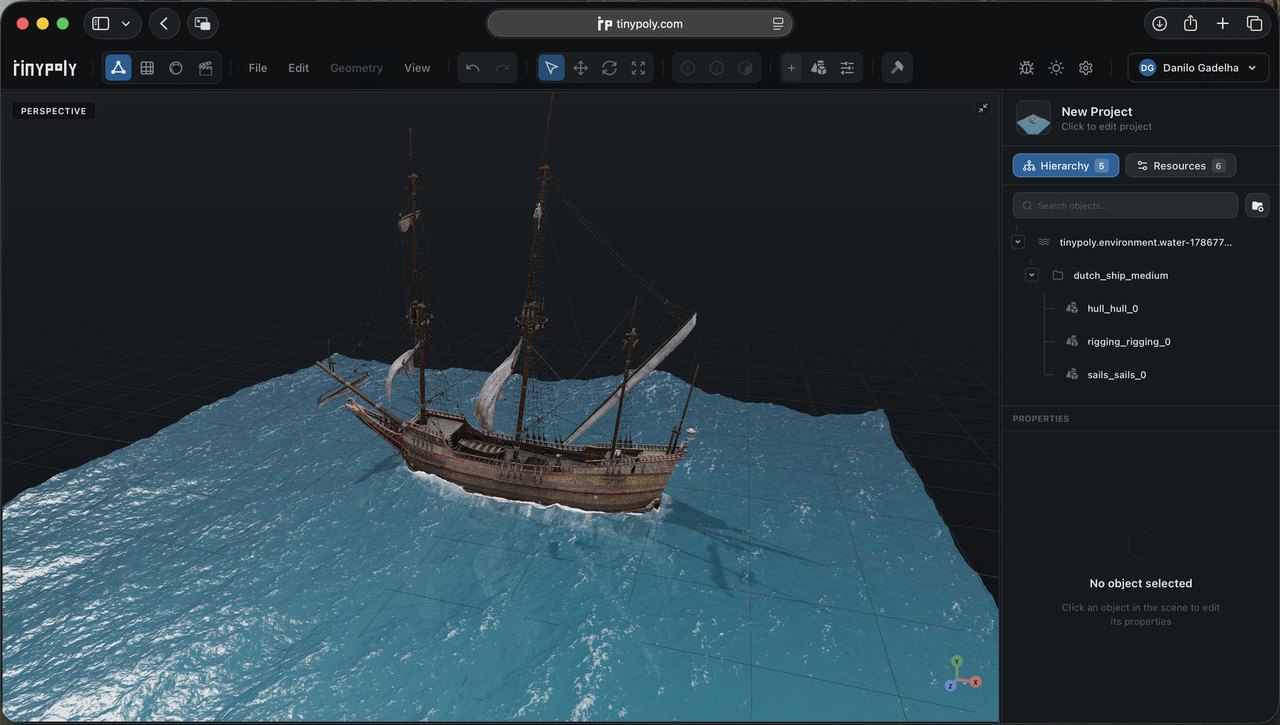This screenshot has height=725, width=1280.
Task: Click the axis orientation gizmo
Action: tap(961, 674)
